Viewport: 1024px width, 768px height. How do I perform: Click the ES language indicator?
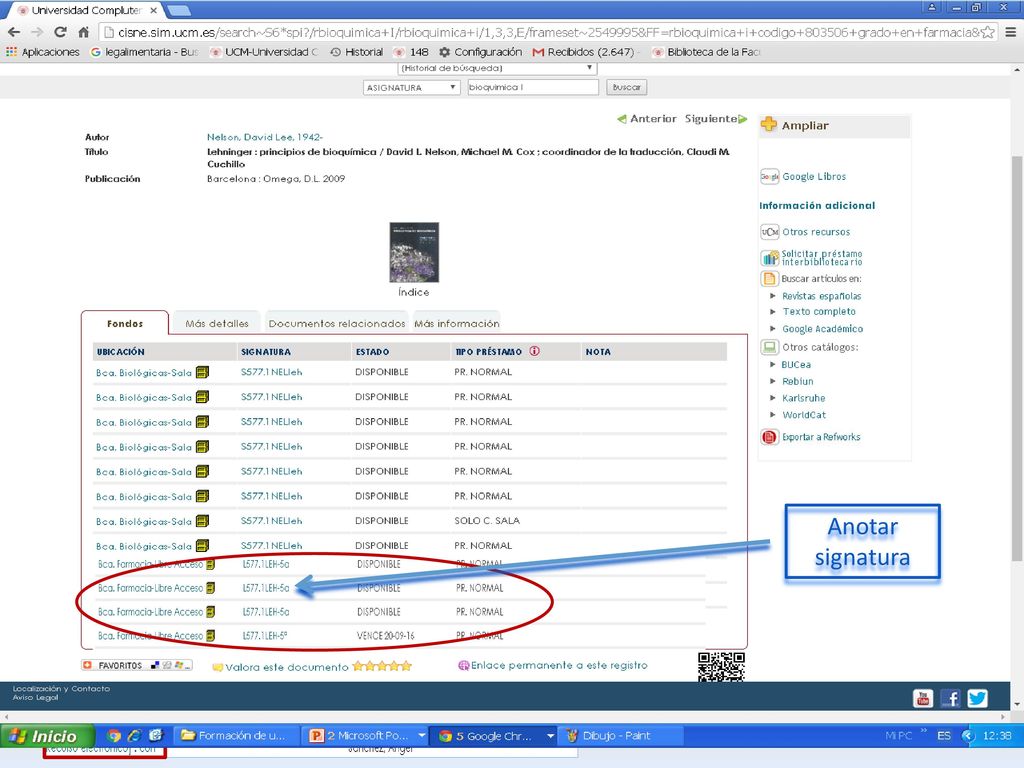(944, 735)
